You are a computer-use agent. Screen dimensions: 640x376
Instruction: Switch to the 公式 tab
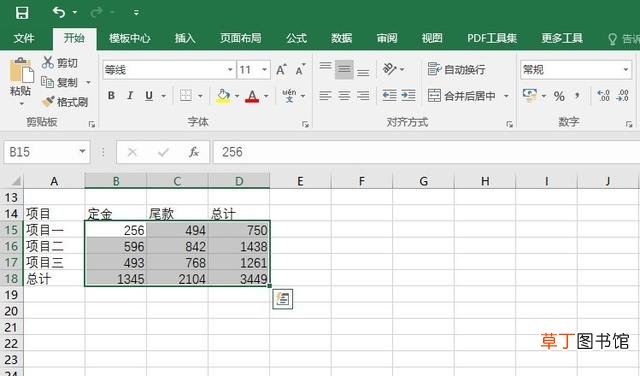(x=296, y=38)
